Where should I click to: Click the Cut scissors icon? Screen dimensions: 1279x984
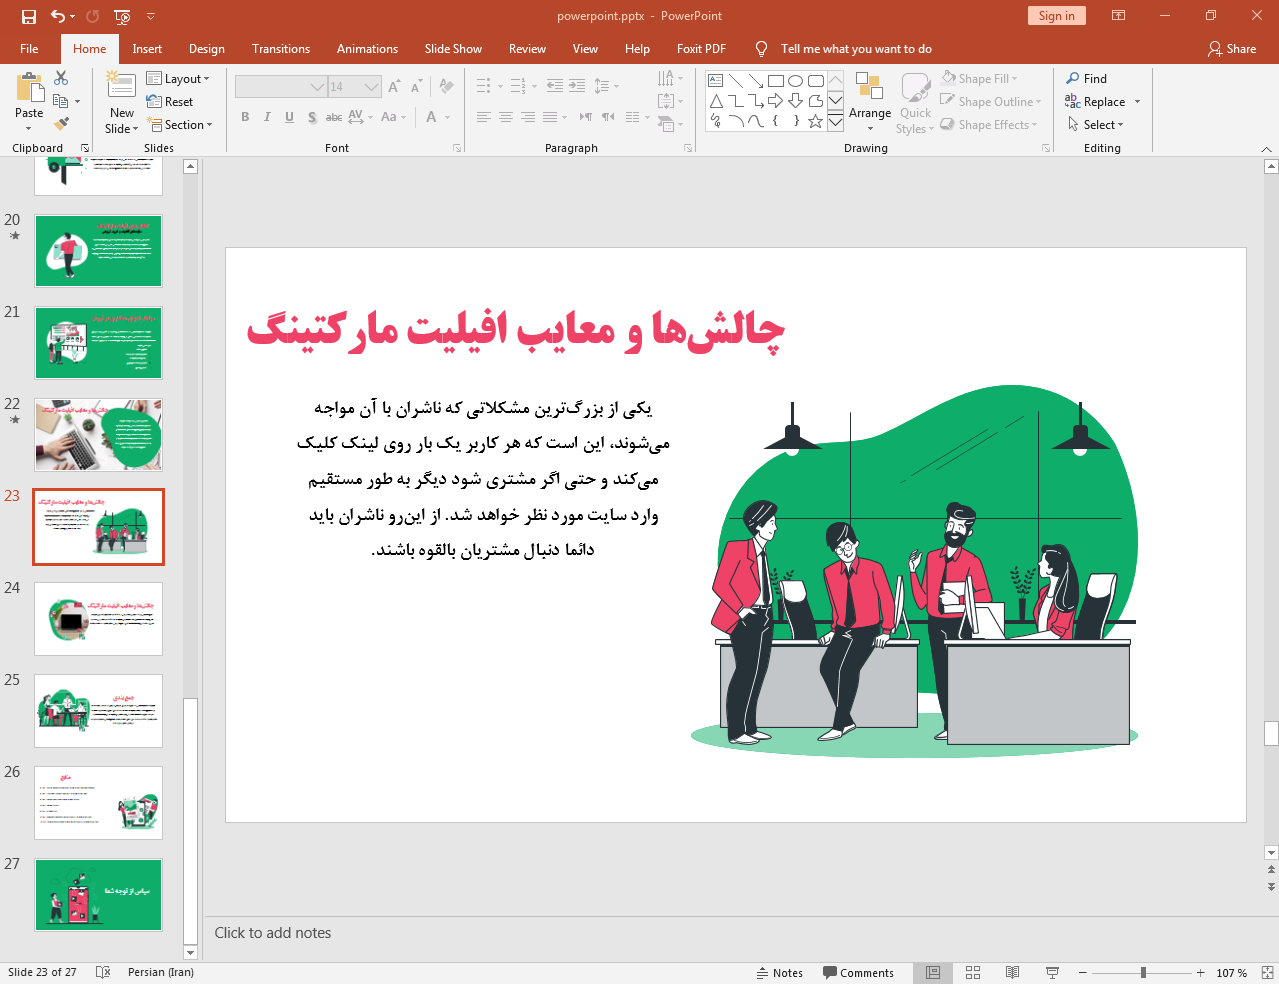pos(61,78)
